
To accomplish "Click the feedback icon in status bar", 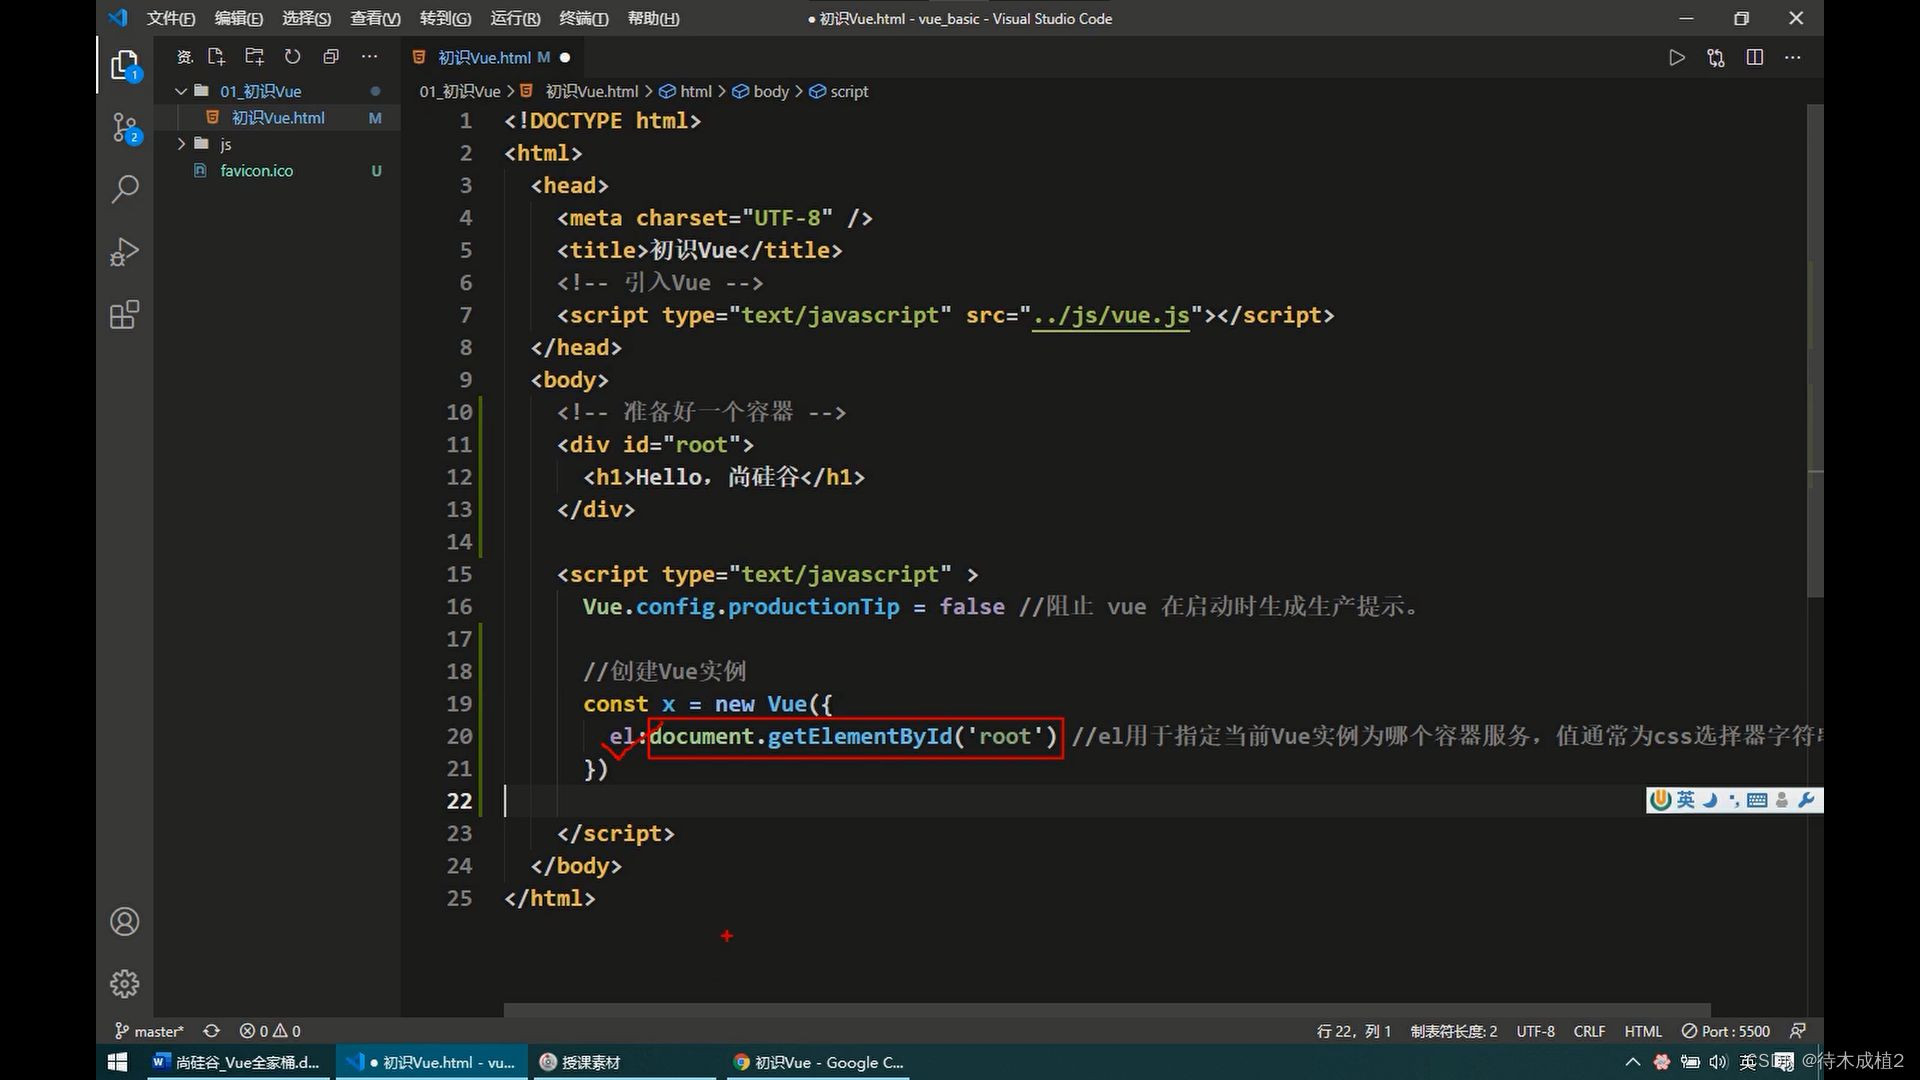I will tap(1798, 1031).
